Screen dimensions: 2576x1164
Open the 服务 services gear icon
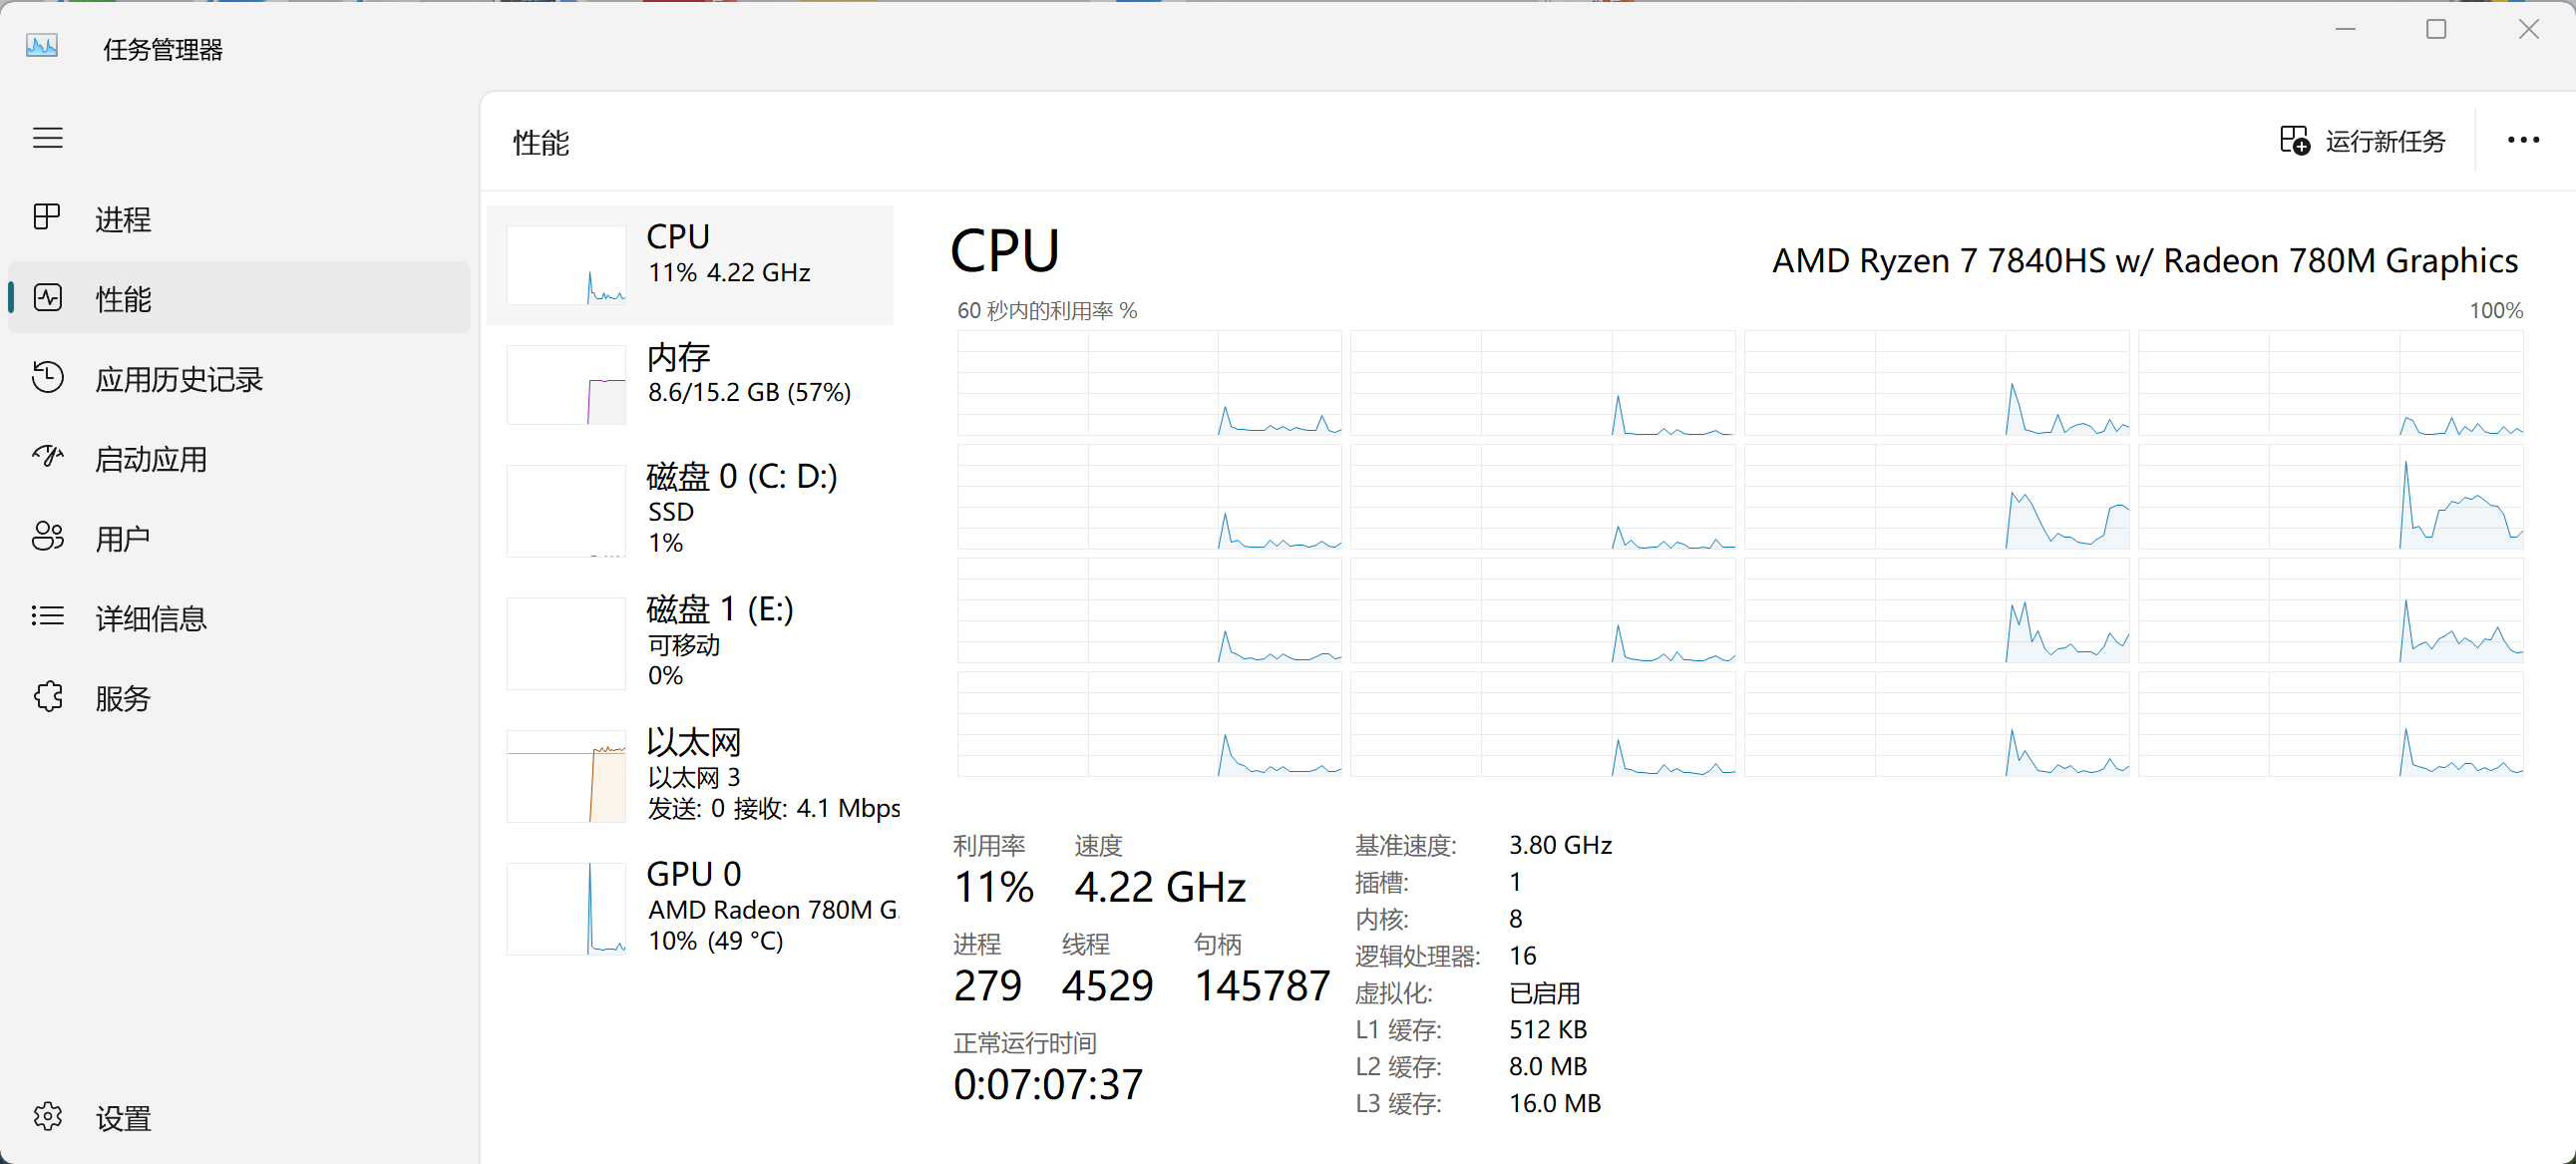[x=47, y=696]
